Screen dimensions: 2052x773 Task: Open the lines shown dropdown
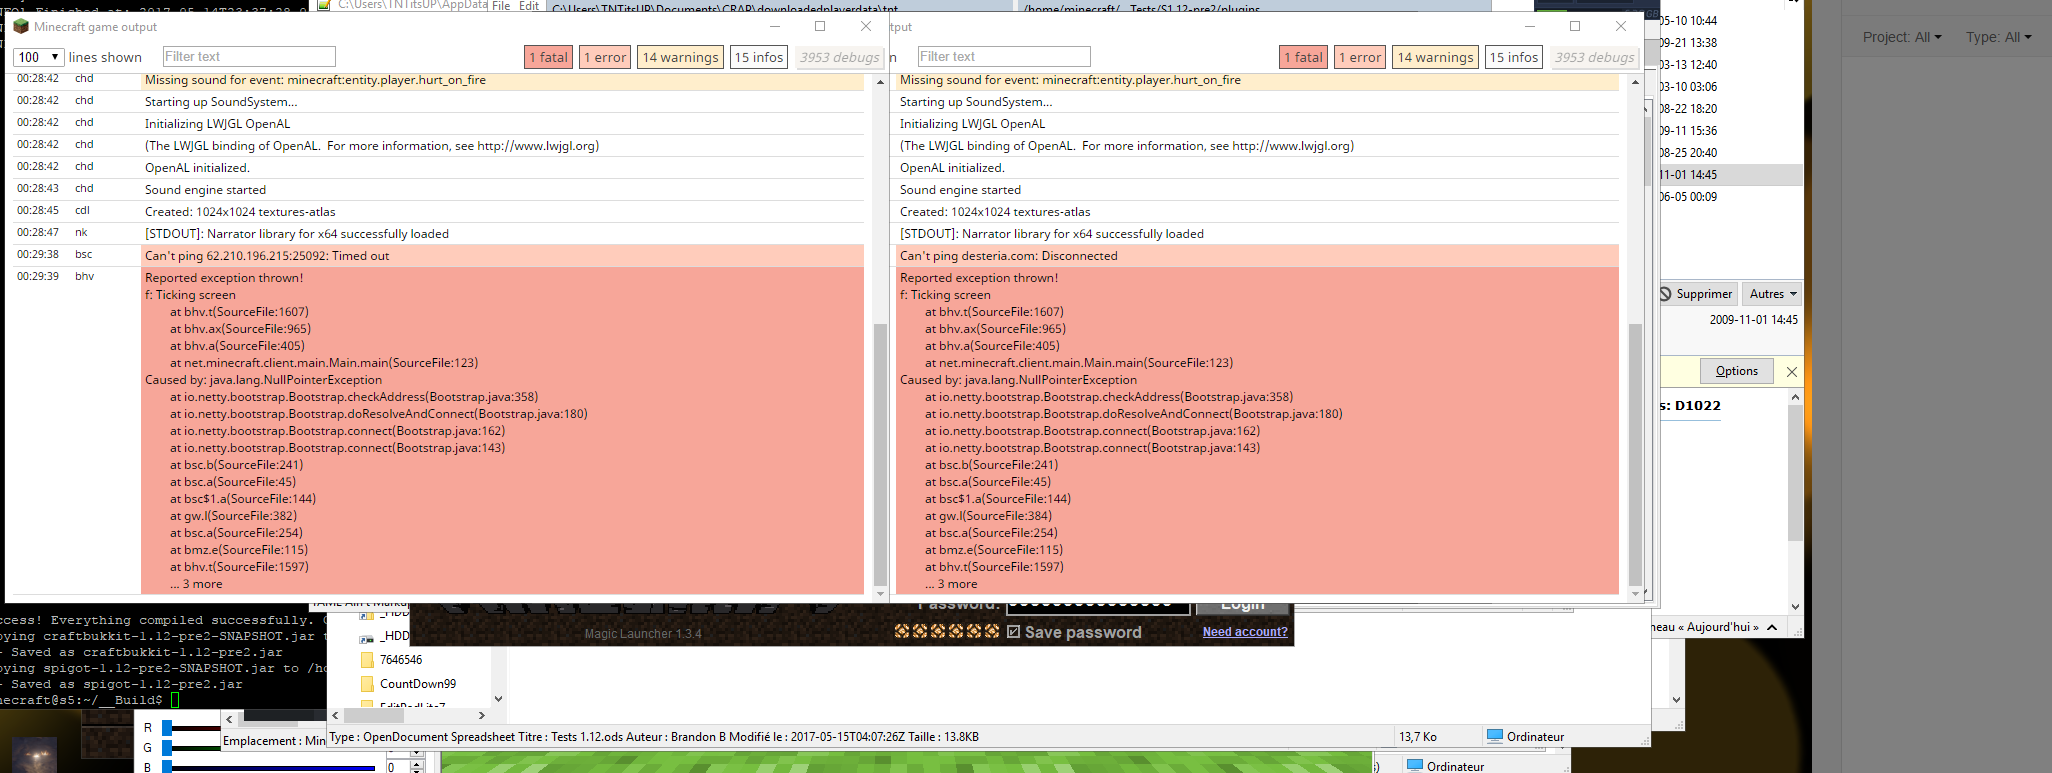coord(39,58)
